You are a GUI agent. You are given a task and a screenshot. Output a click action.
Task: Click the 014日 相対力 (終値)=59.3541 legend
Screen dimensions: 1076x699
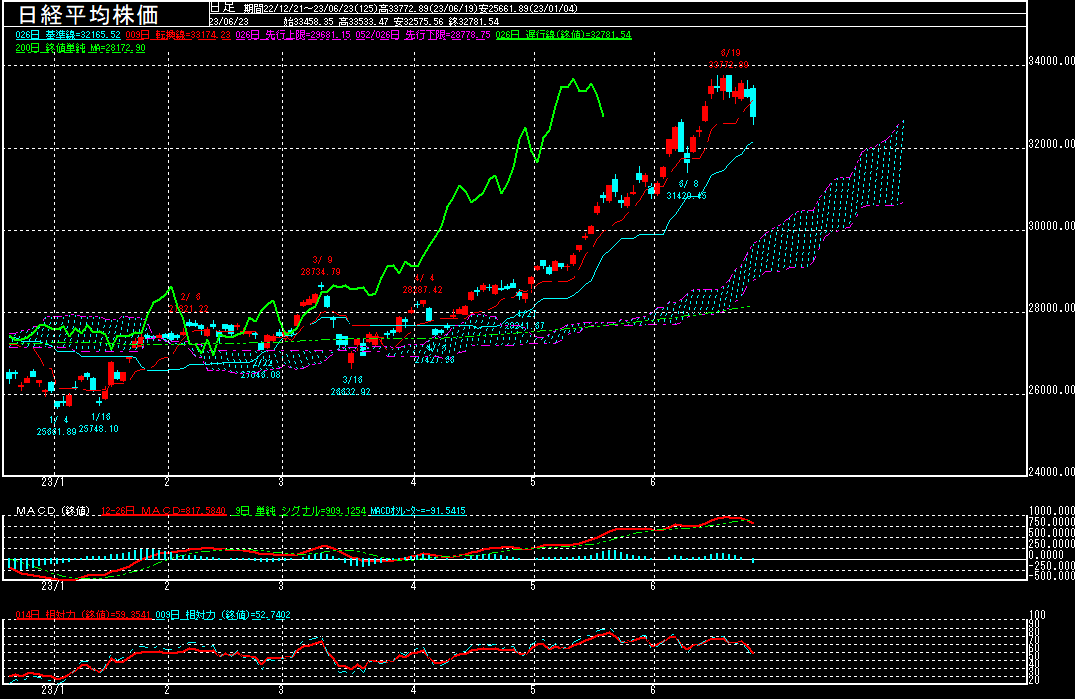coord(83,615)
